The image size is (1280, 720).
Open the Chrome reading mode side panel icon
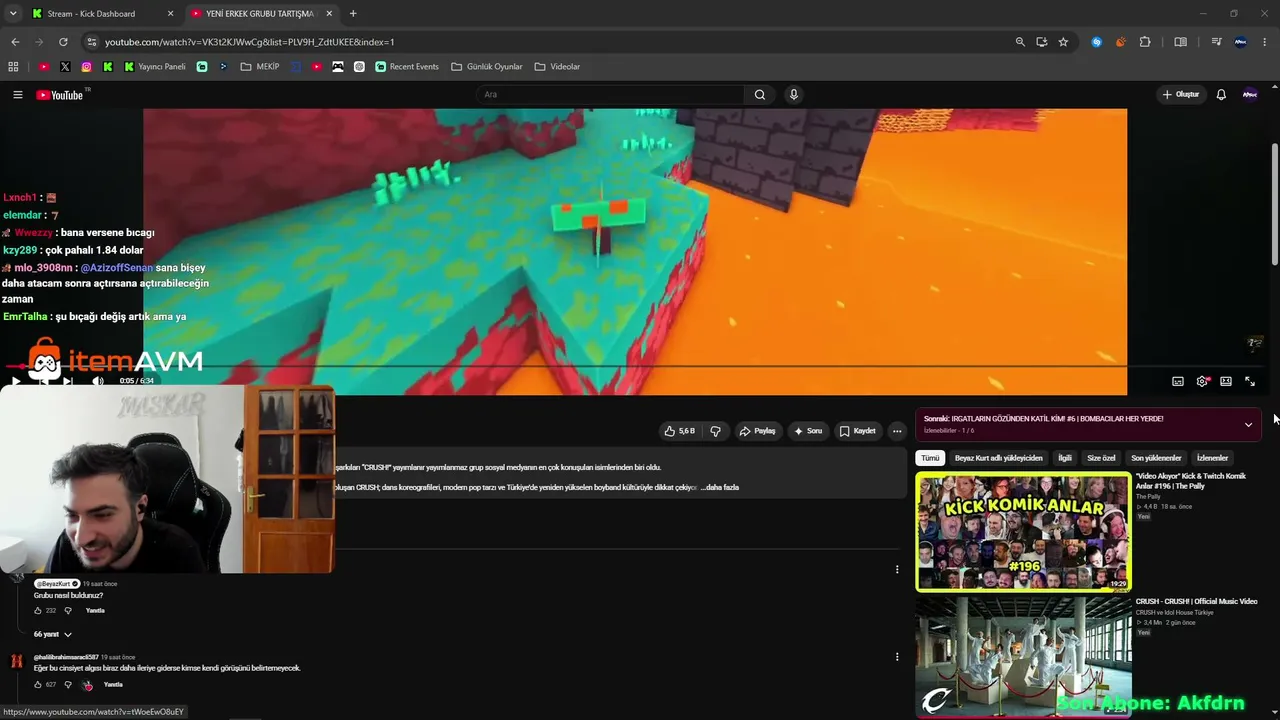(x=1181, y=42)
